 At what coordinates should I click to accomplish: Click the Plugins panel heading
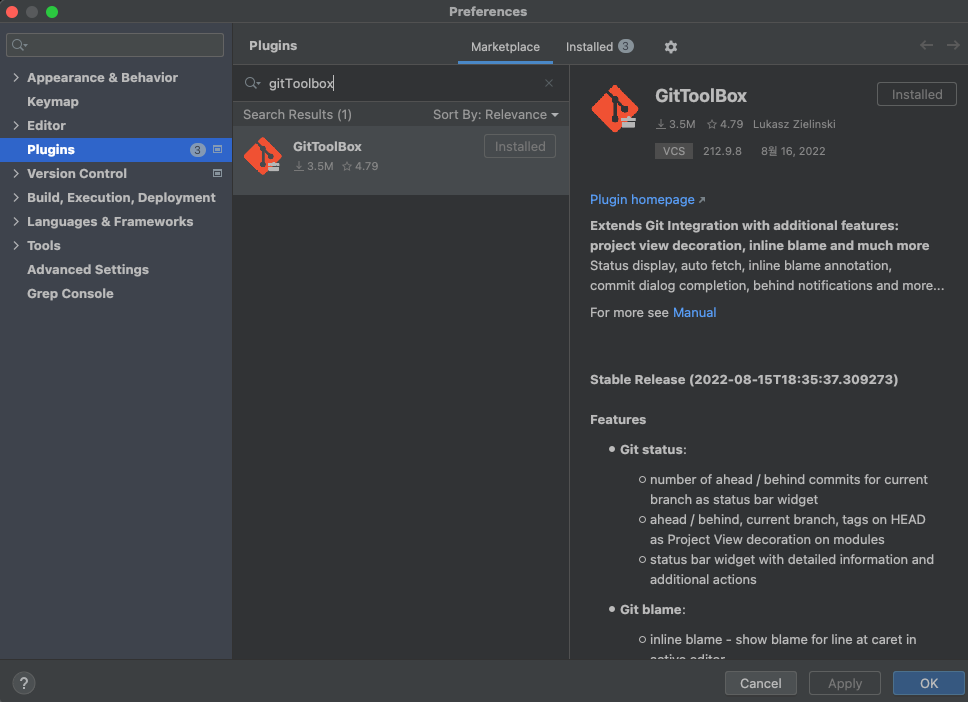pyautogui.click(x=273, y=46)
